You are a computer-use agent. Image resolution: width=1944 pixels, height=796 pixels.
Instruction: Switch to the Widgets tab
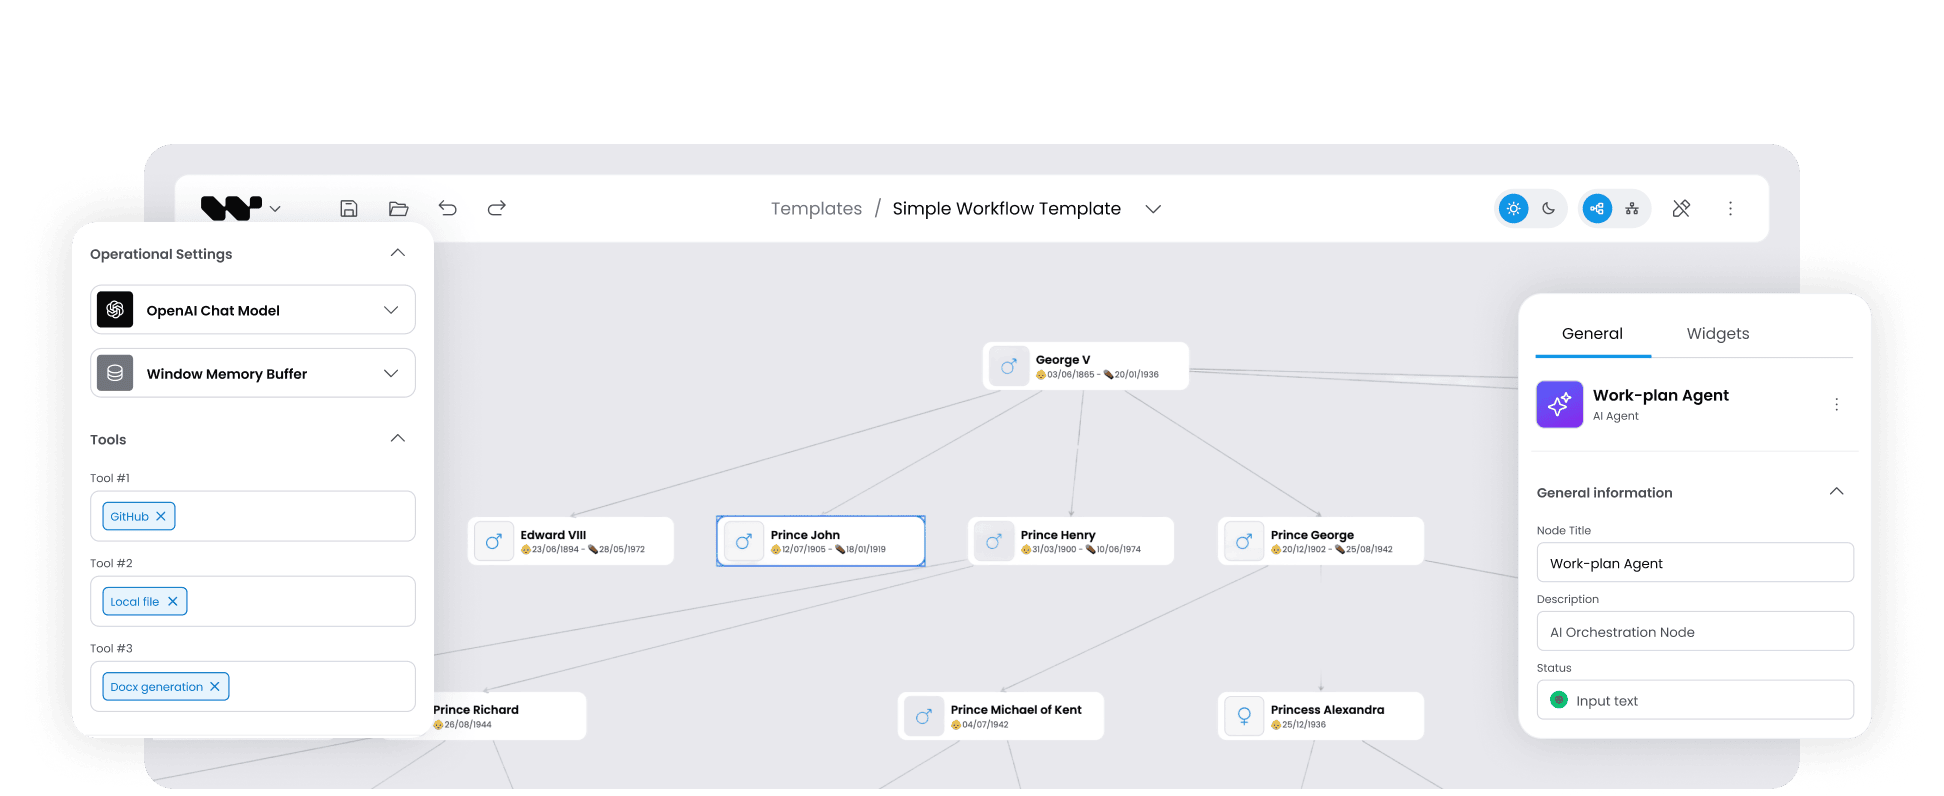tap(1718, 334)
